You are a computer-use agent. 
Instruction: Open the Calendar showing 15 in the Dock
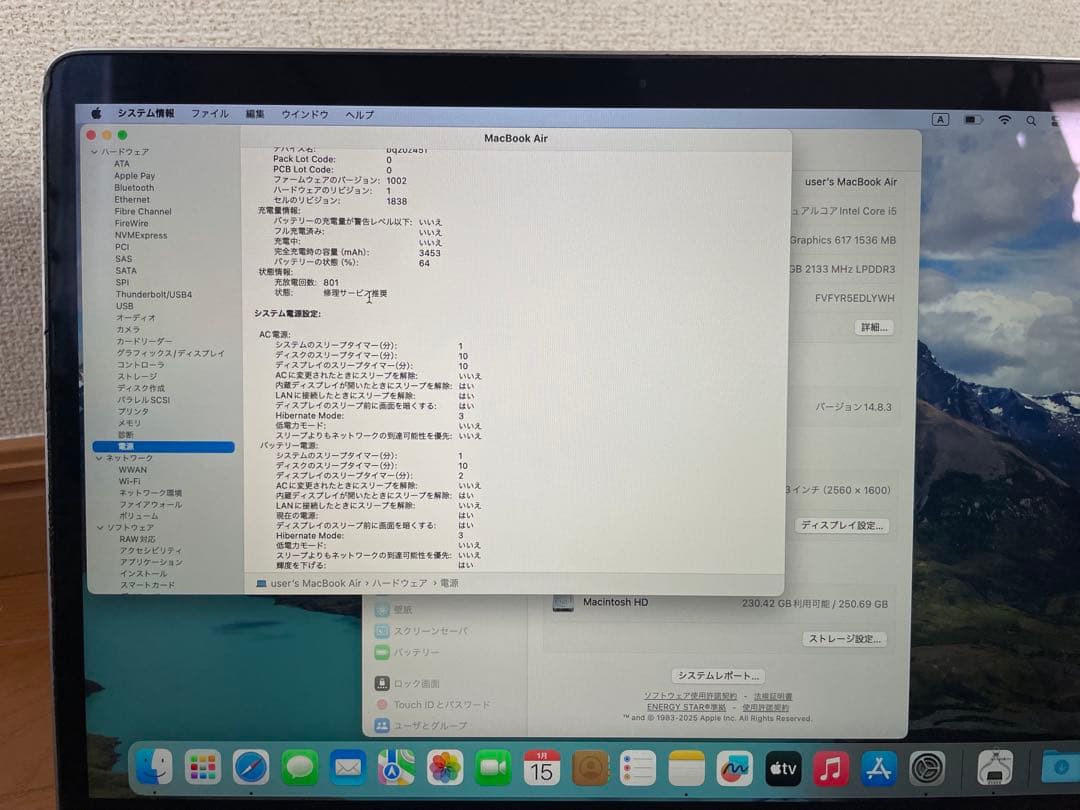coord(541,770)
